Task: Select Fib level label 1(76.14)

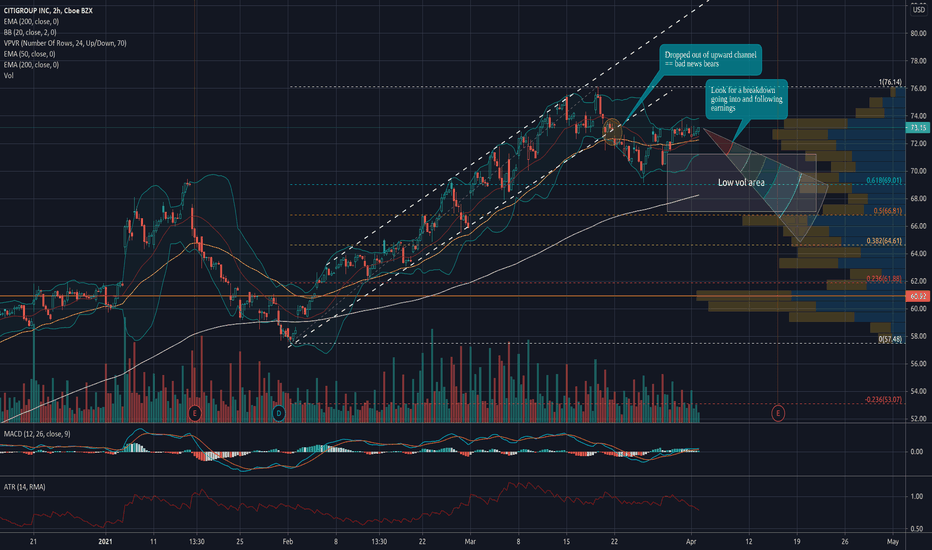Action: click(890, 82)
